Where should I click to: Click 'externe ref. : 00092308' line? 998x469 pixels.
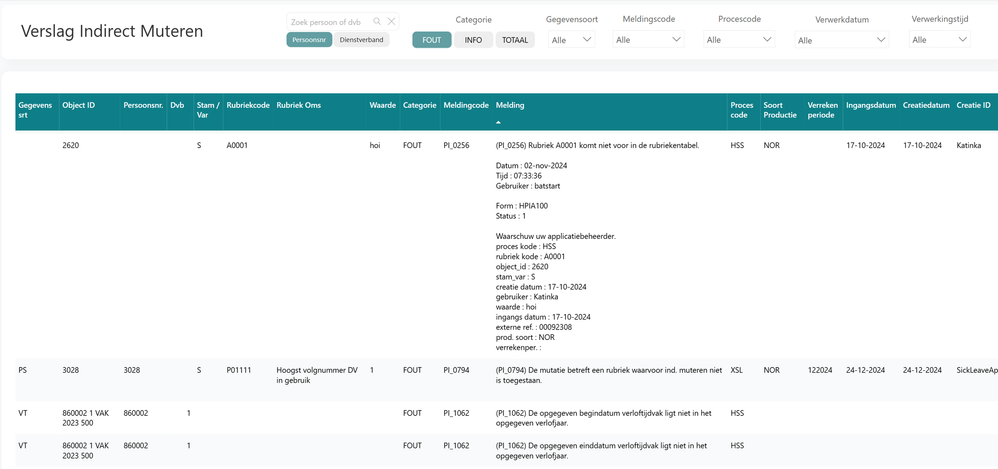[x=533, y=327]
